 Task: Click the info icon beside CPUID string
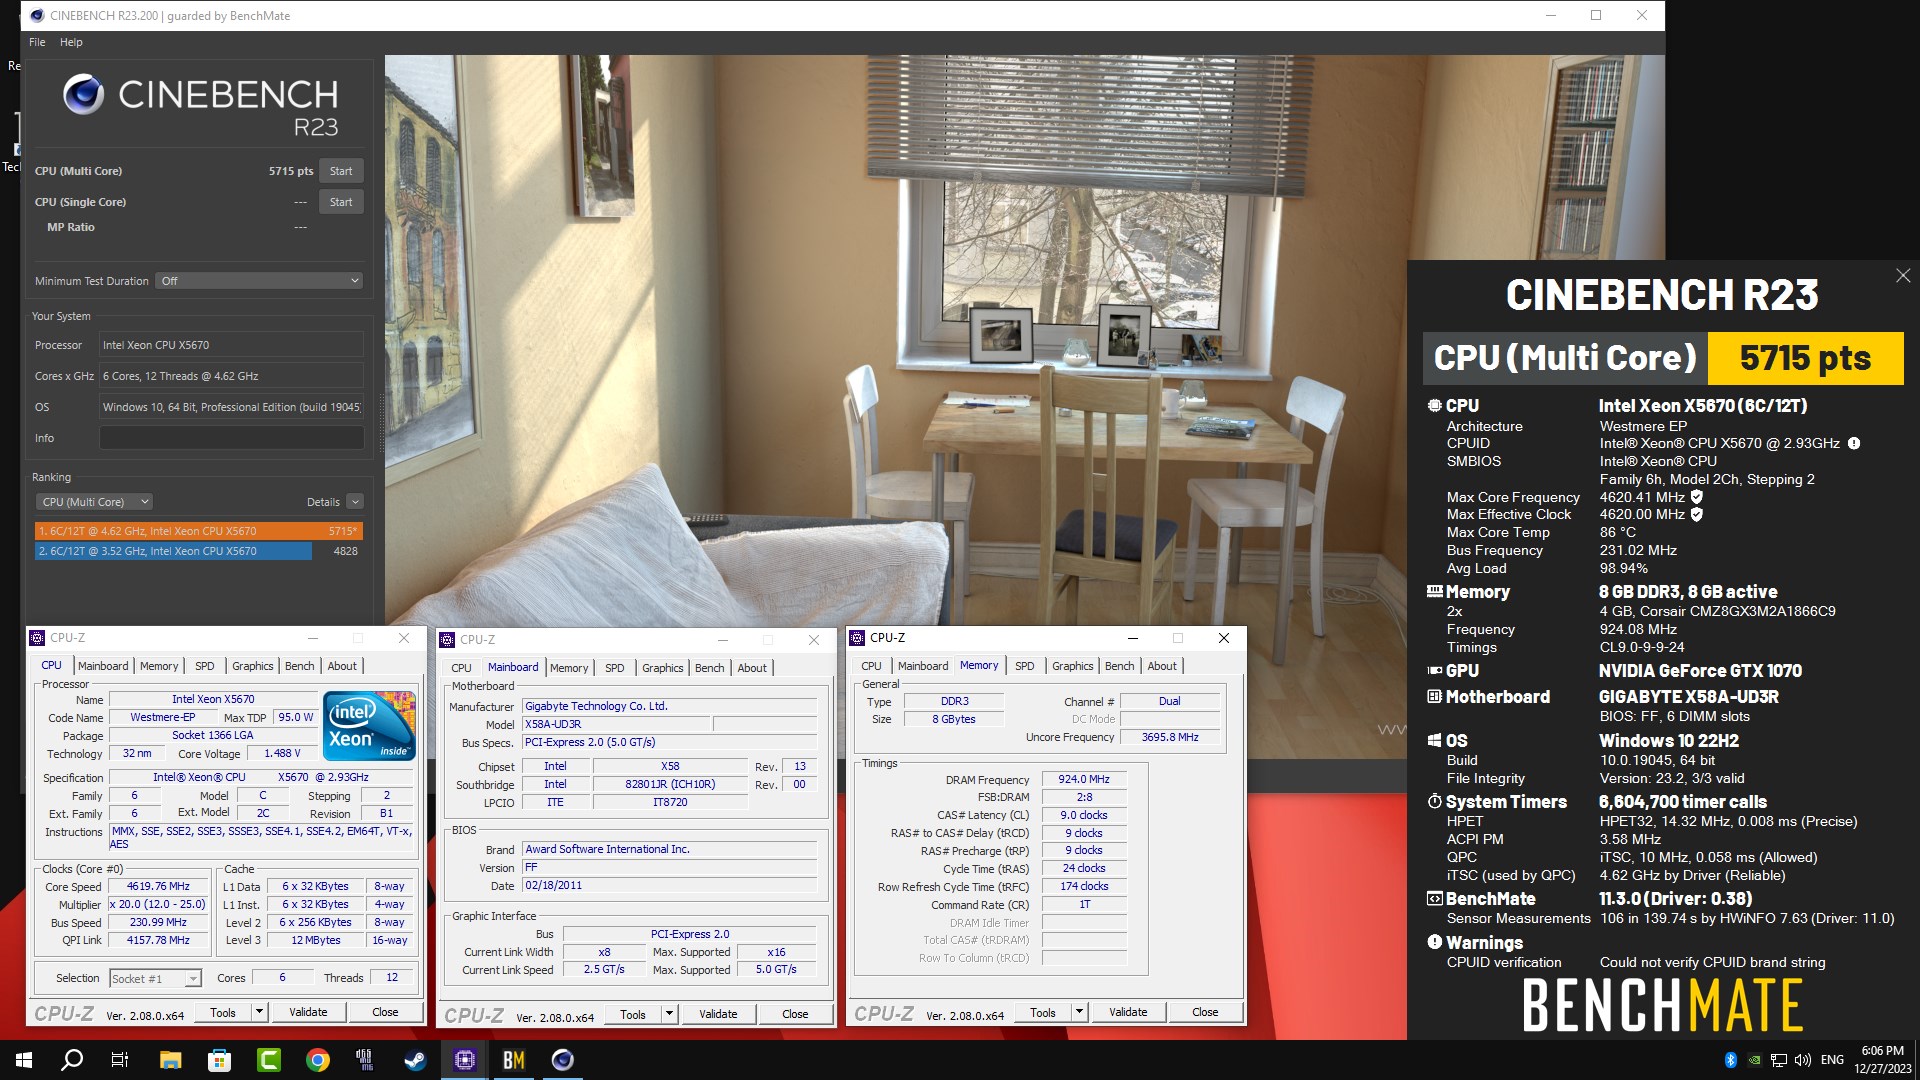coord(1853,443)
